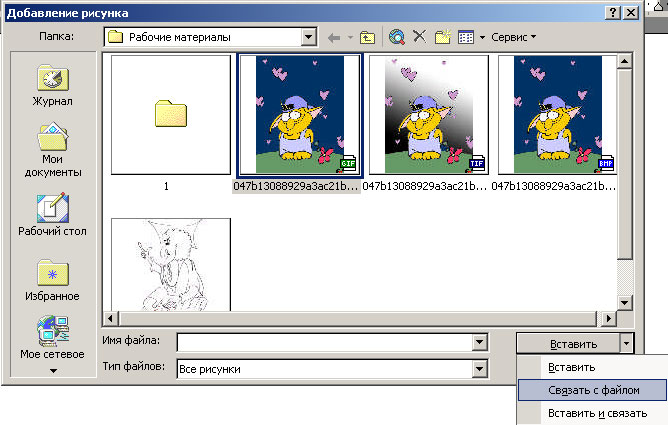Viewport: 668px width, 425px height.
Task: Delete the selected file with X icon
Action: (x=419, y=37)
